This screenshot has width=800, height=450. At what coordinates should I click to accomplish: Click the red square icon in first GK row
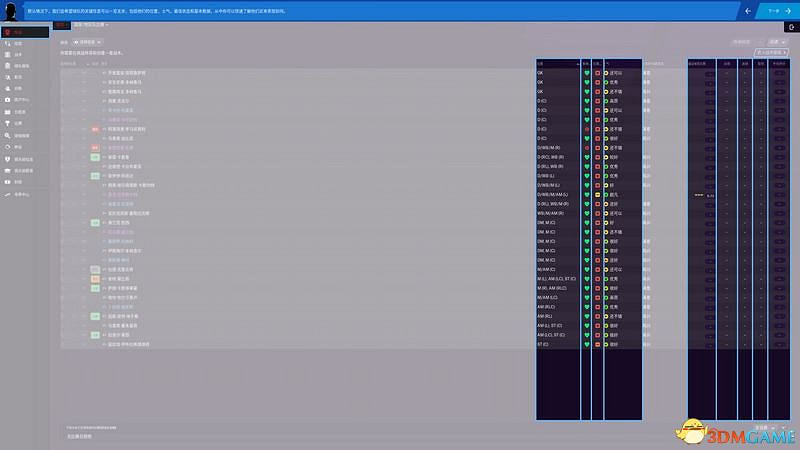coord(597,73)
